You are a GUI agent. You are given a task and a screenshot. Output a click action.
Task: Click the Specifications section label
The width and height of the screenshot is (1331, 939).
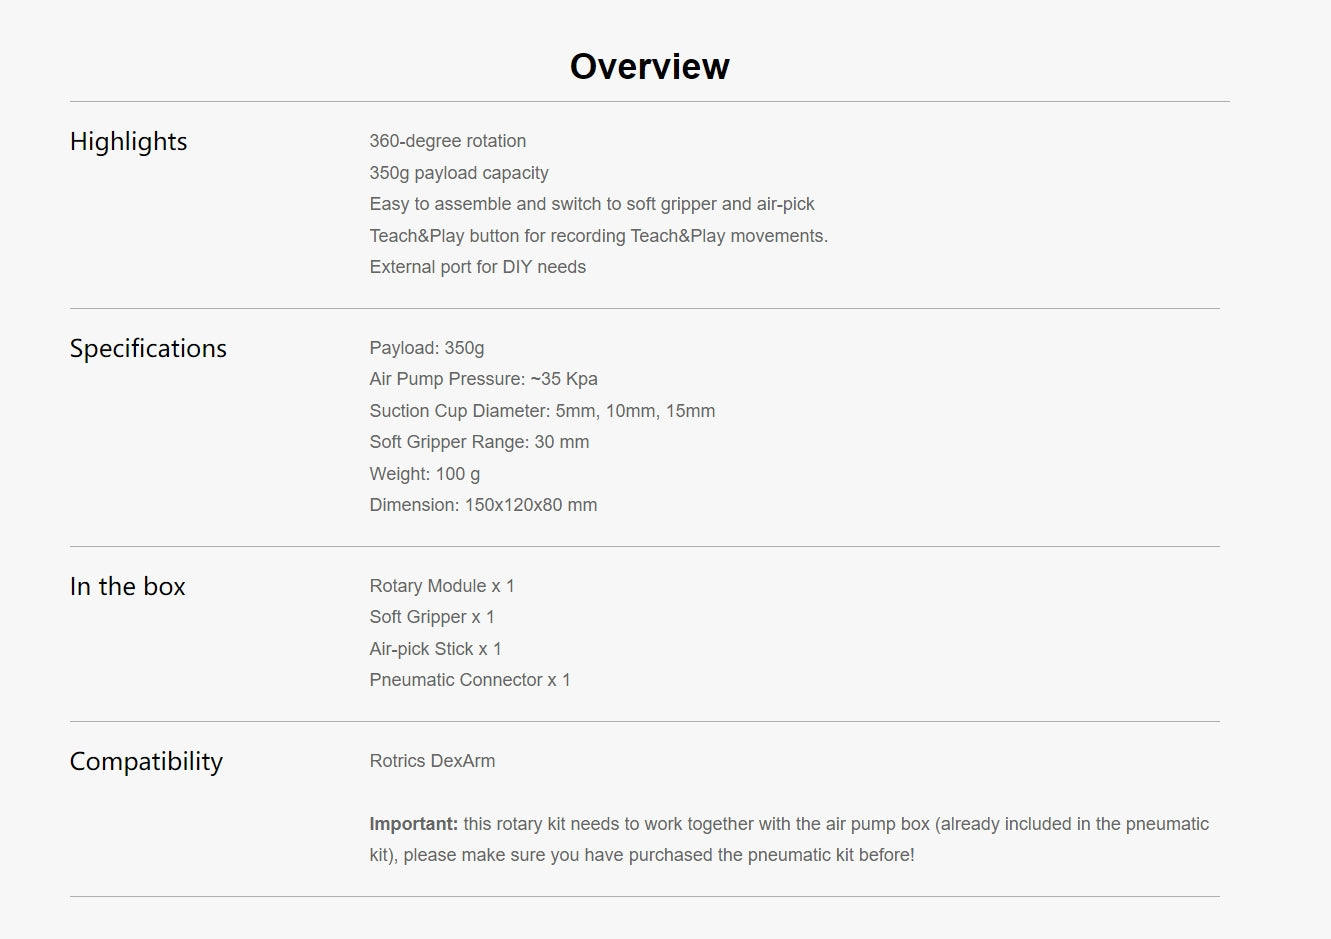coord(148,349)
